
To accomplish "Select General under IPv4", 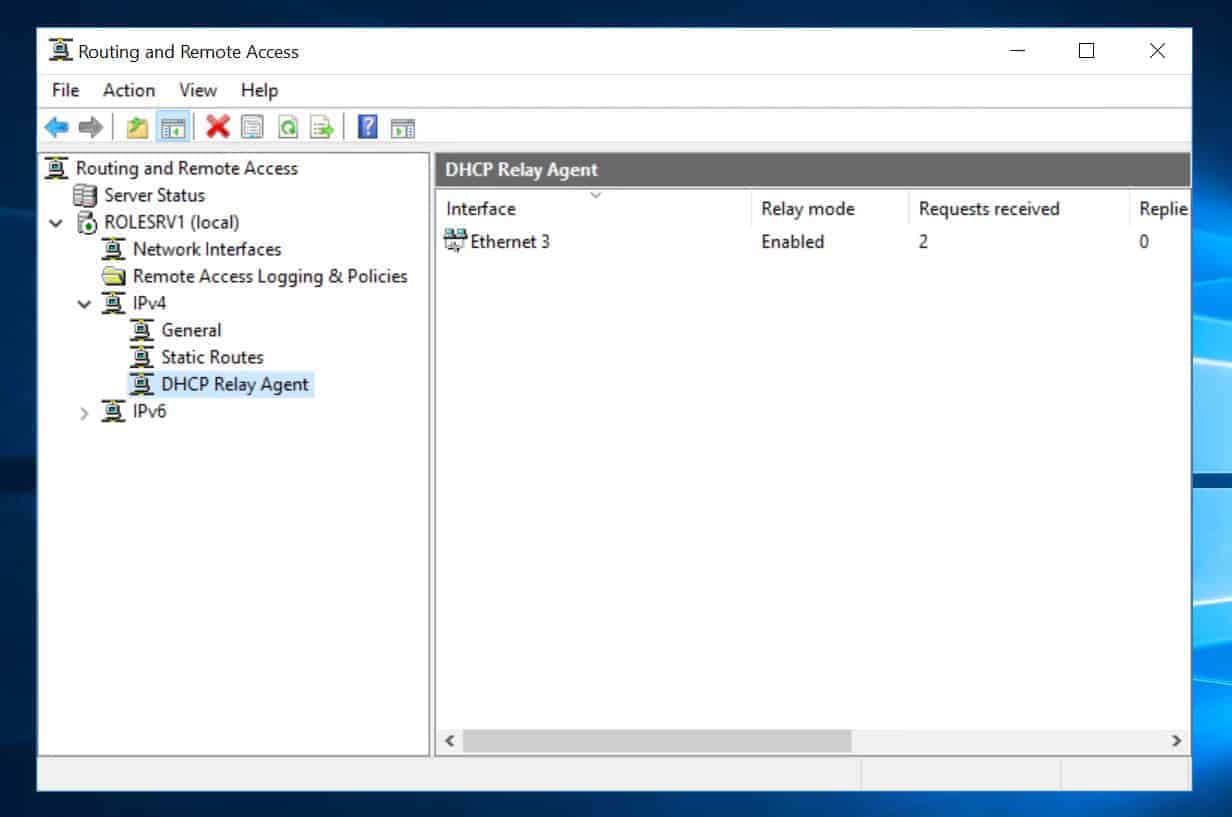I will (191, 330).
